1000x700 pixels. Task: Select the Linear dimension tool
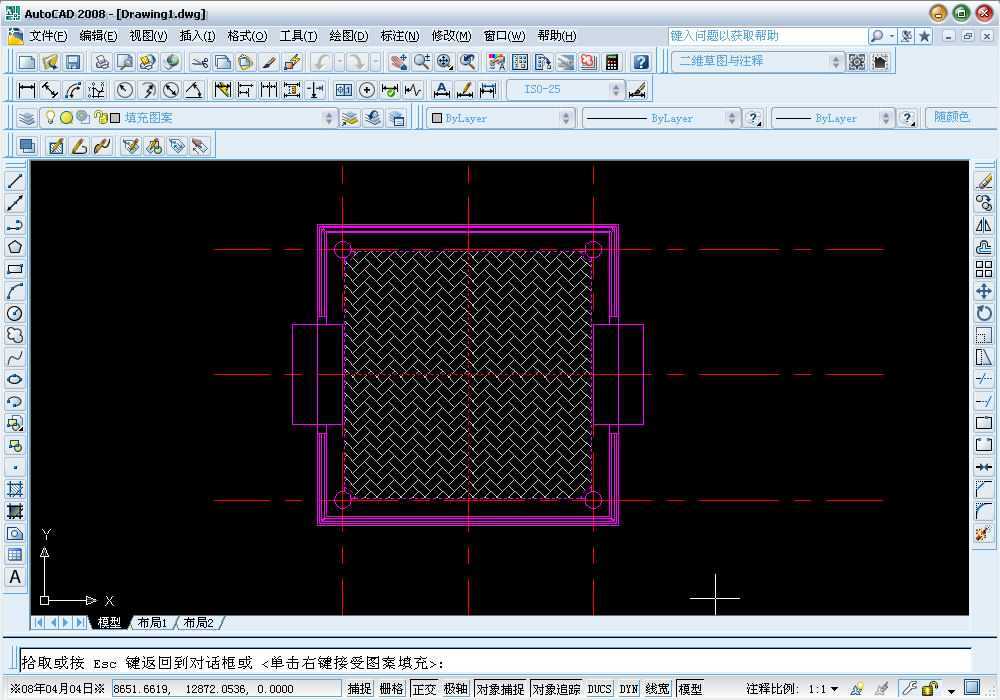(27, 90)
